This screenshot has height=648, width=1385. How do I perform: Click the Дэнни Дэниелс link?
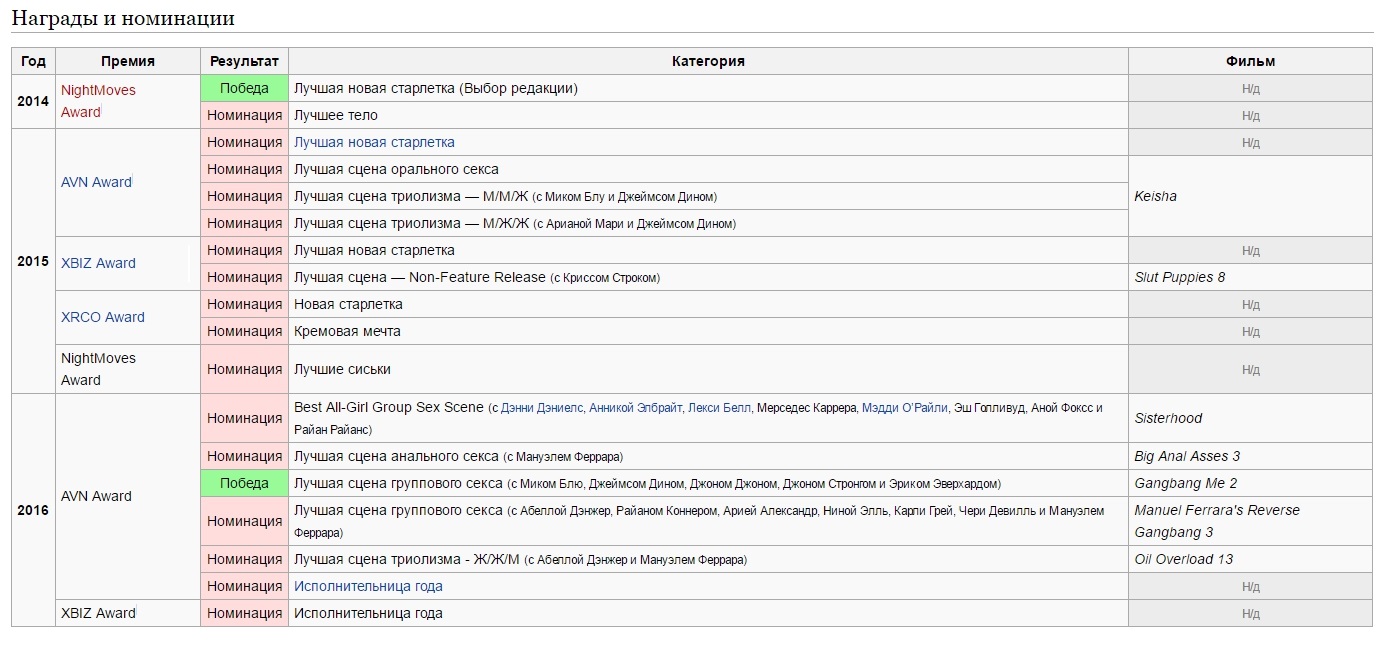[x=543, y=408]
